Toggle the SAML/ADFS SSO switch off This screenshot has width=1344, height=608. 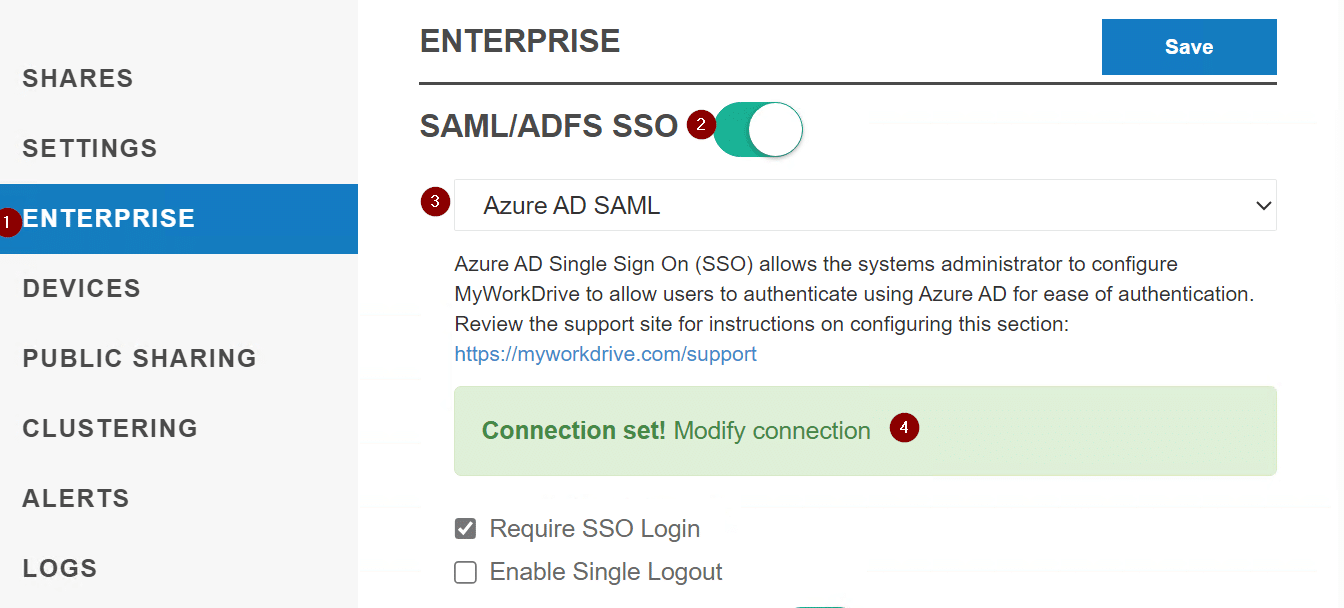click(x=758, y=129)
